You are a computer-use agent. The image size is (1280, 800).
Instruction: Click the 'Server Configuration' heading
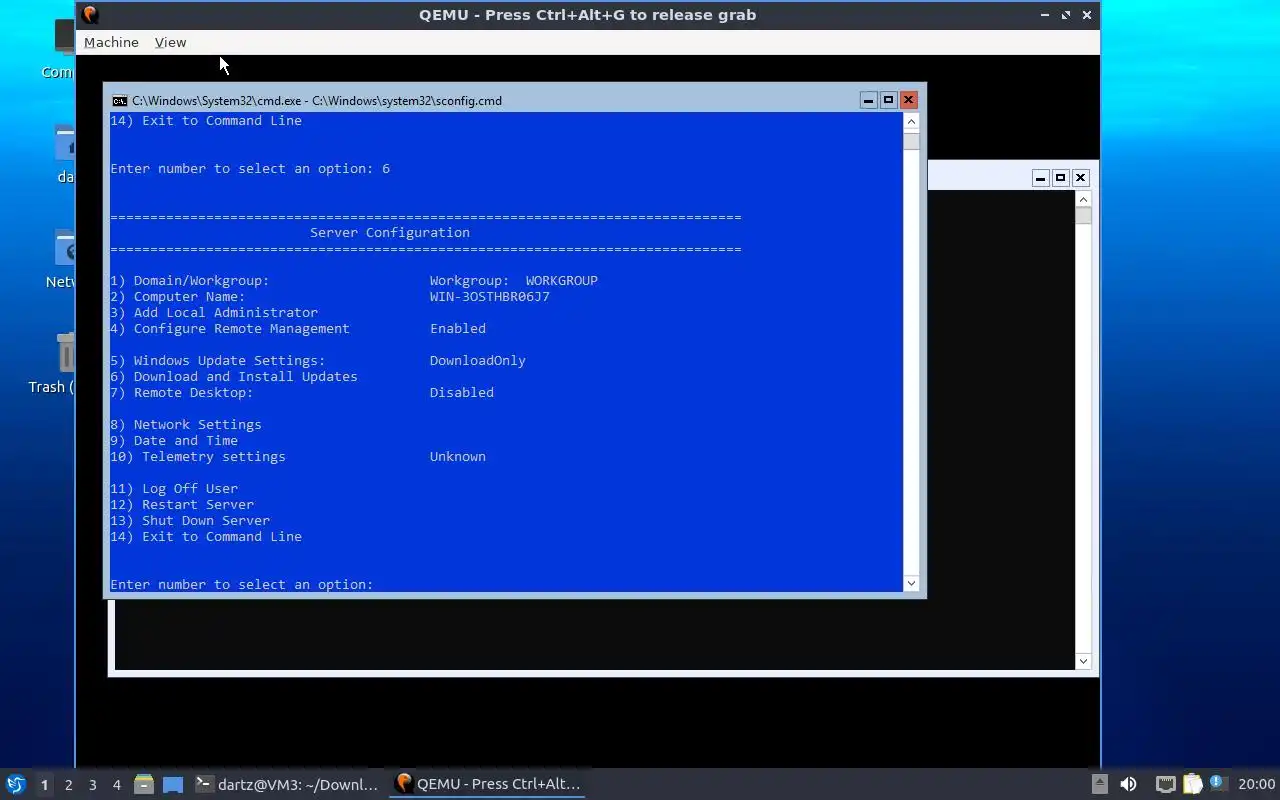(x=389, y=232)
